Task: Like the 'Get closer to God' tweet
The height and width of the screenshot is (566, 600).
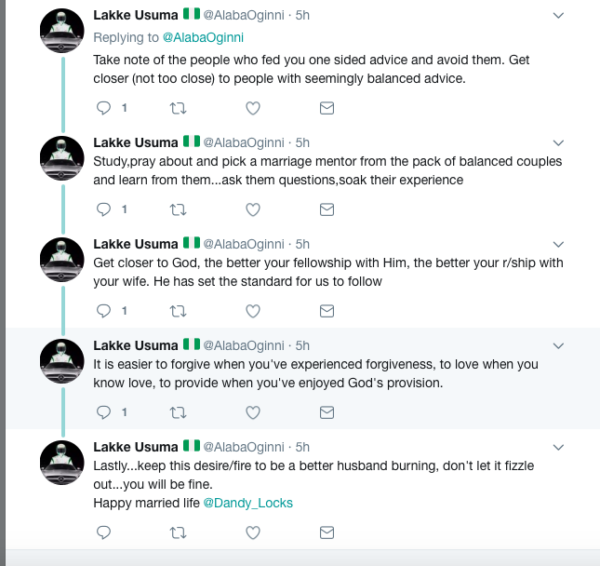Action: tap(253, 311)
